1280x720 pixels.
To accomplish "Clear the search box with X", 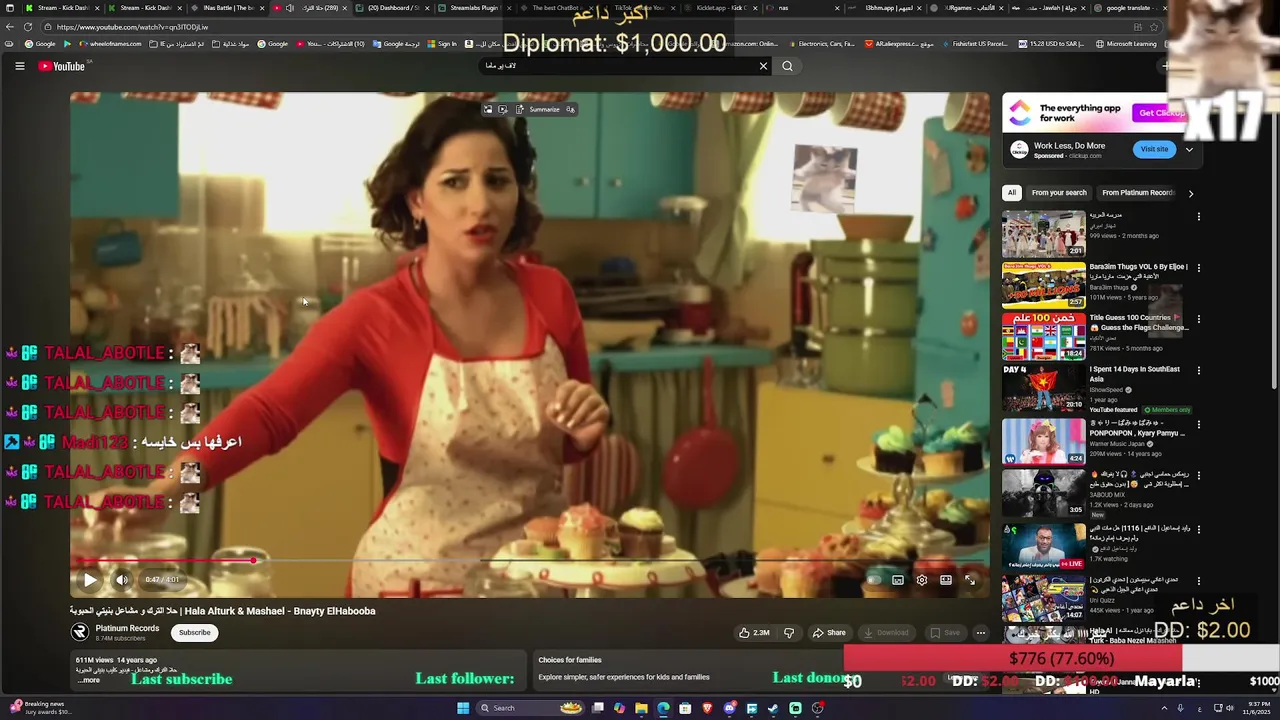I will (763, 66).
